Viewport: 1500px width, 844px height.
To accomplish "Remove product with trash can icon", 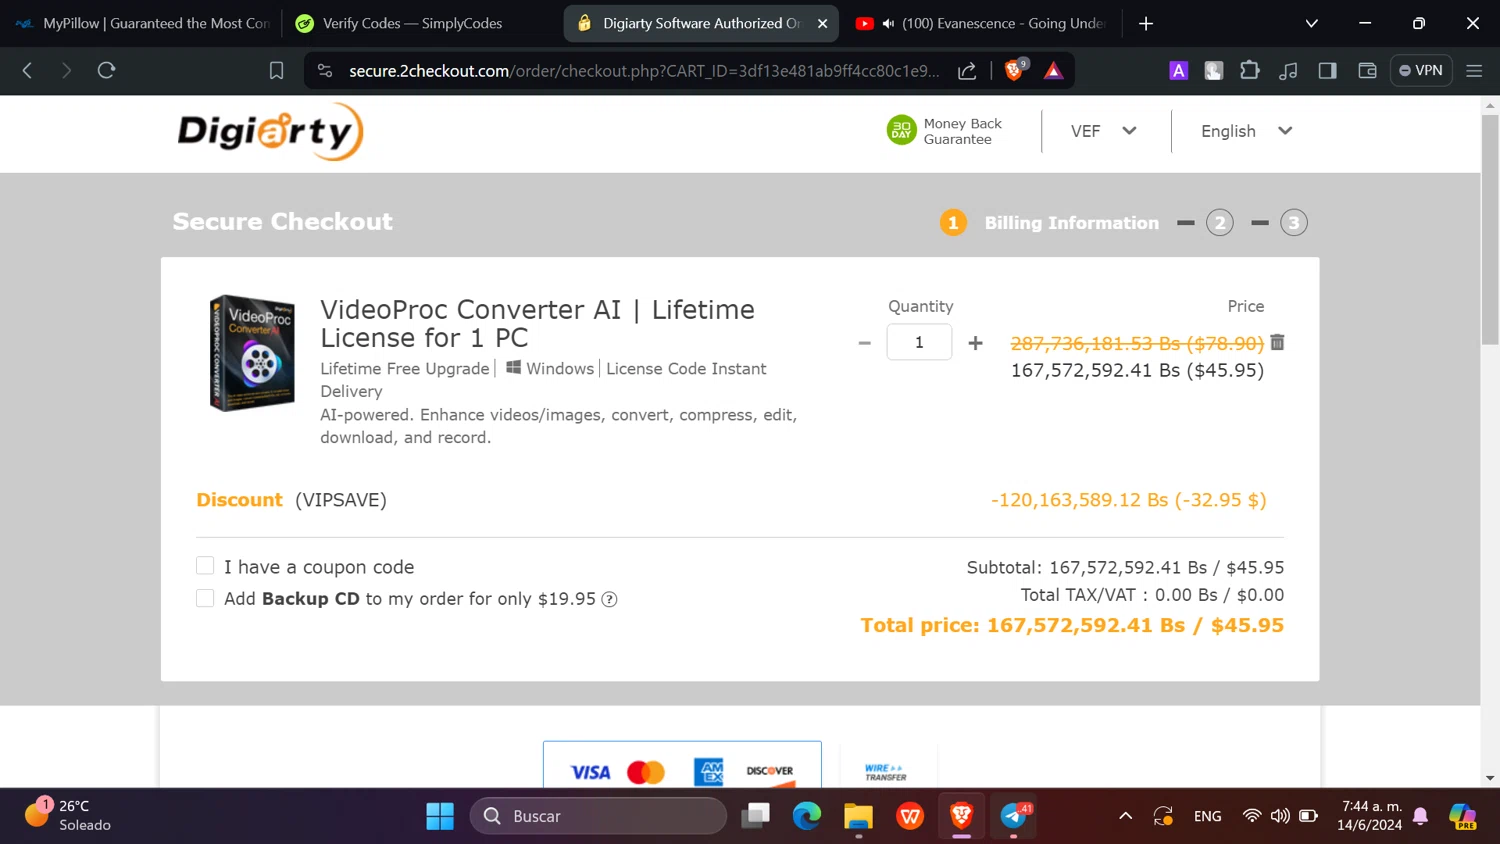I will click(1277, 342).
